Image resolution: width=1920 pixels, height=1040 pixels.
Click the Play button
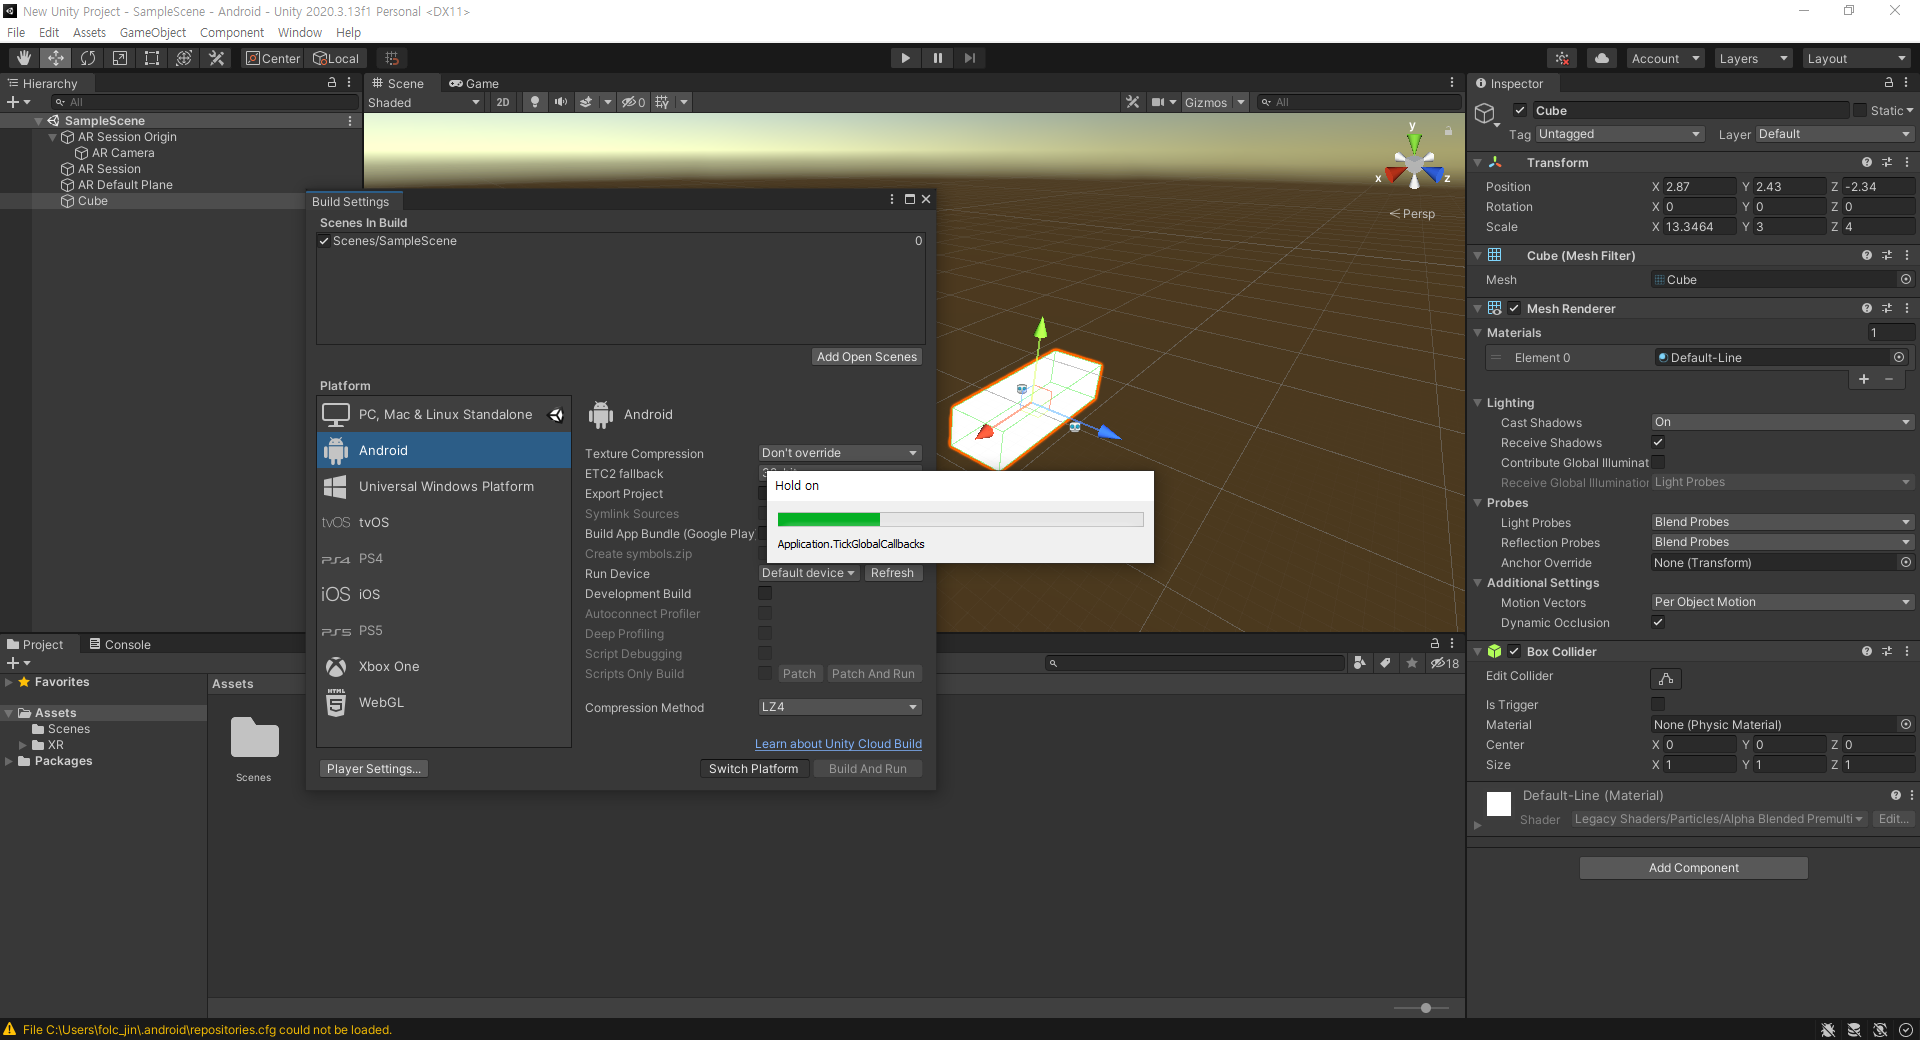pyautogui.click(x=905, y=58)
